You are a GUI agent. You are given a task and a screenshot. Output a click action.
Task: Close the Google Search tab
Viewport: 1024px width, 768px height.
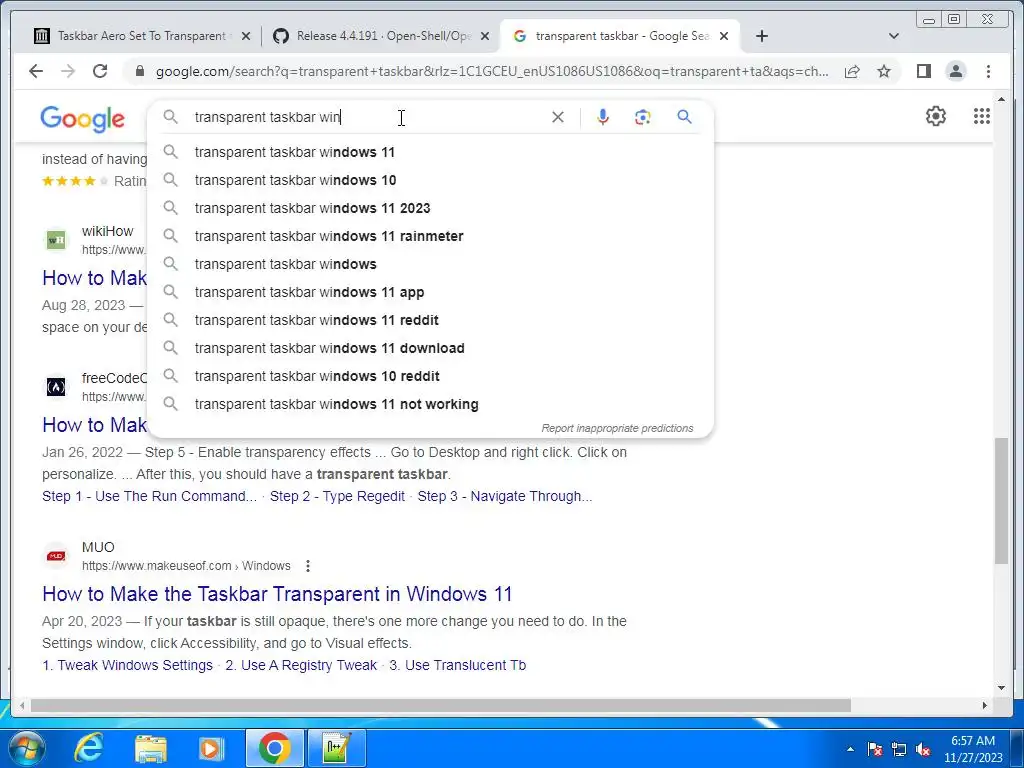pyautogui.click(x=724, y=37)
